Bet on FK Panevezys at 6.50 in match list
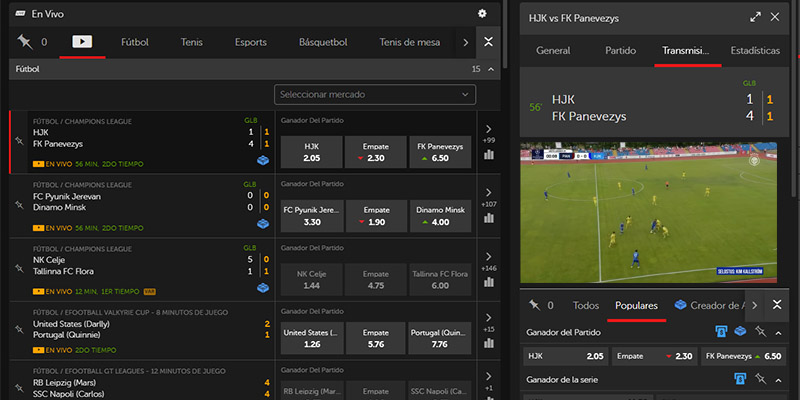Viewport: 800px width, 400px height. (440, 152)
